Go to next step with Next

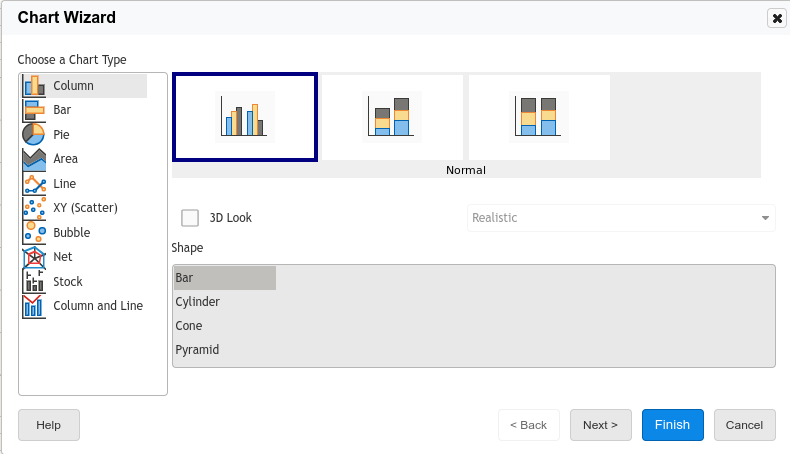coord(600,425)
